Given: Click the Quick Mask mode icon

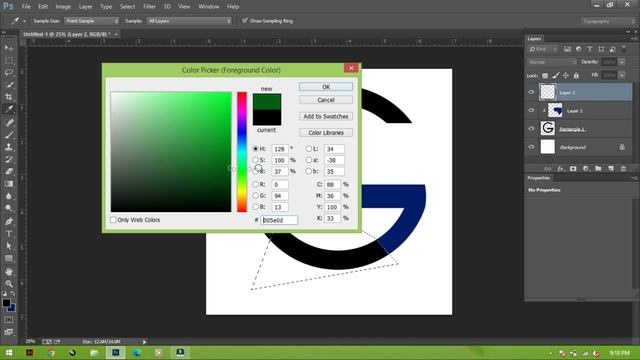Looking at the screenshot, I should point(9,320).
